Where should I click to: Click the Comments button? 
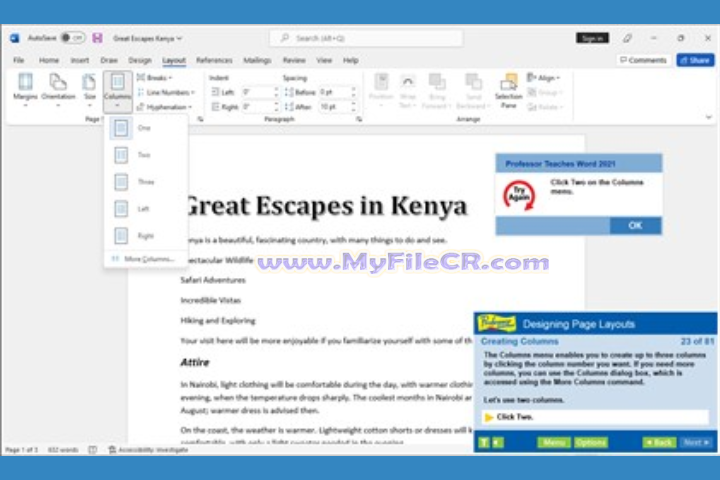click(643, 60)
